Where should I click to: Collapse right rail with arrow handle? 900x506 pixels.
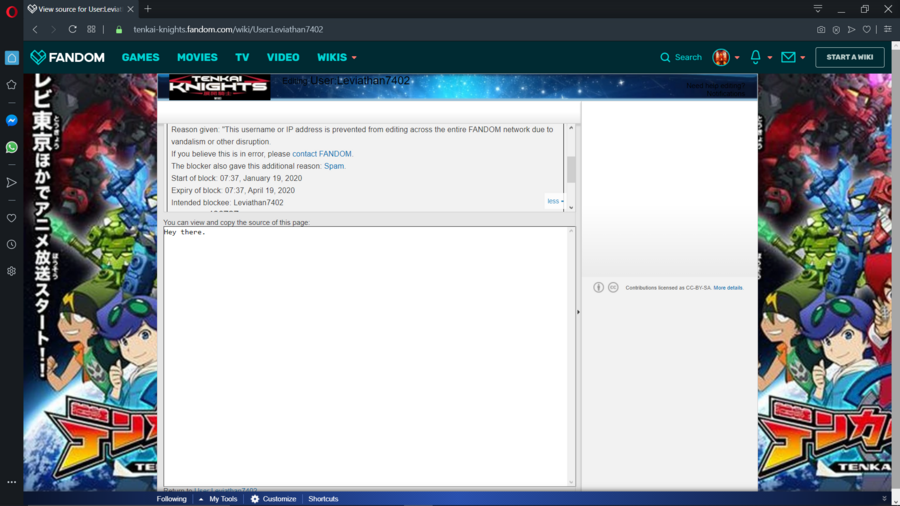(578, 312)
